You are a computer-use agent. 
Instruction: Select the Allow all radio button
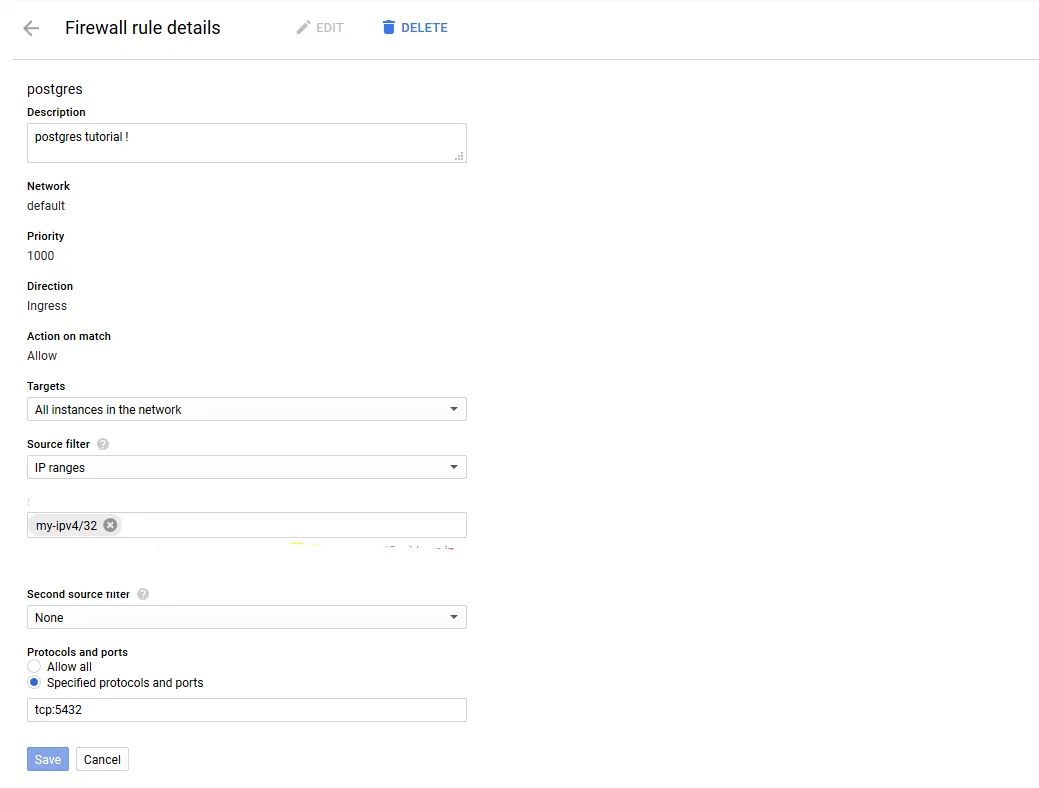(x=34, y=667)
